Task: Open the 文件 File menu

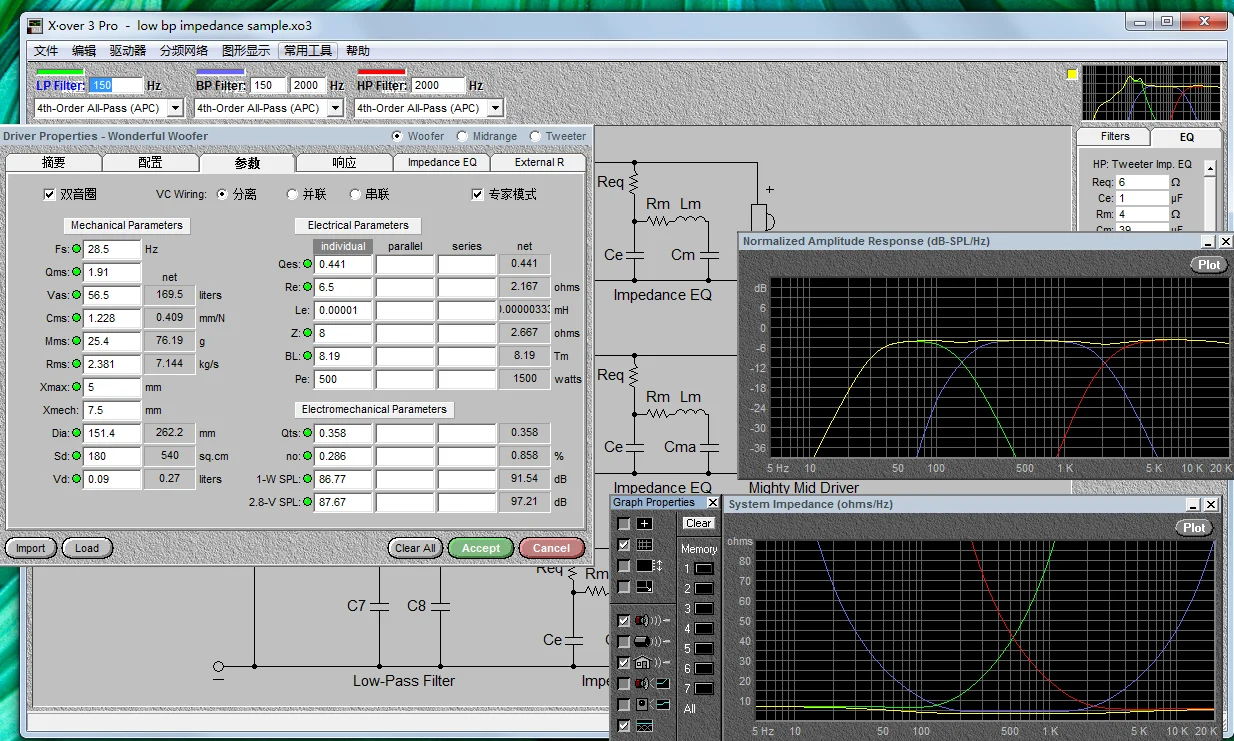Action: click(x=46, y=51)
